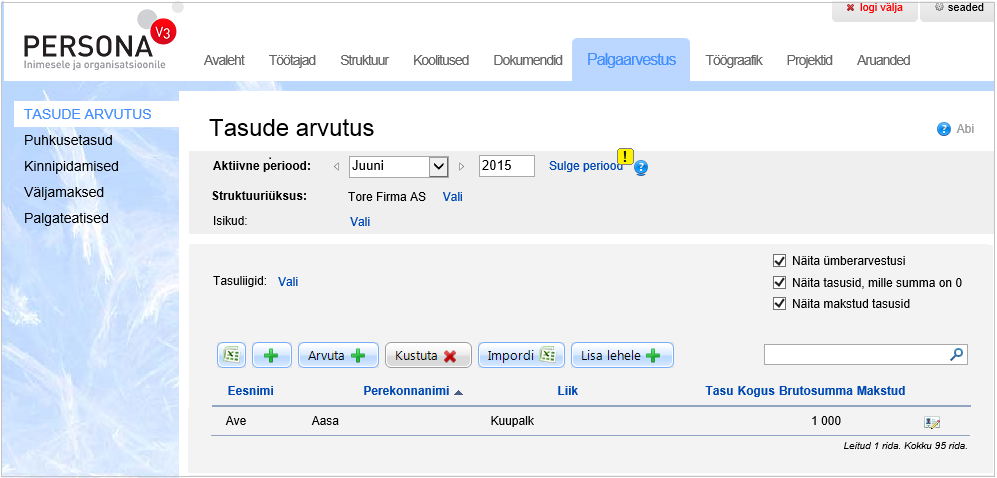Screen dimensions: 997x478
Task: Click the green plus add button
Action: (x=270, y=355)
